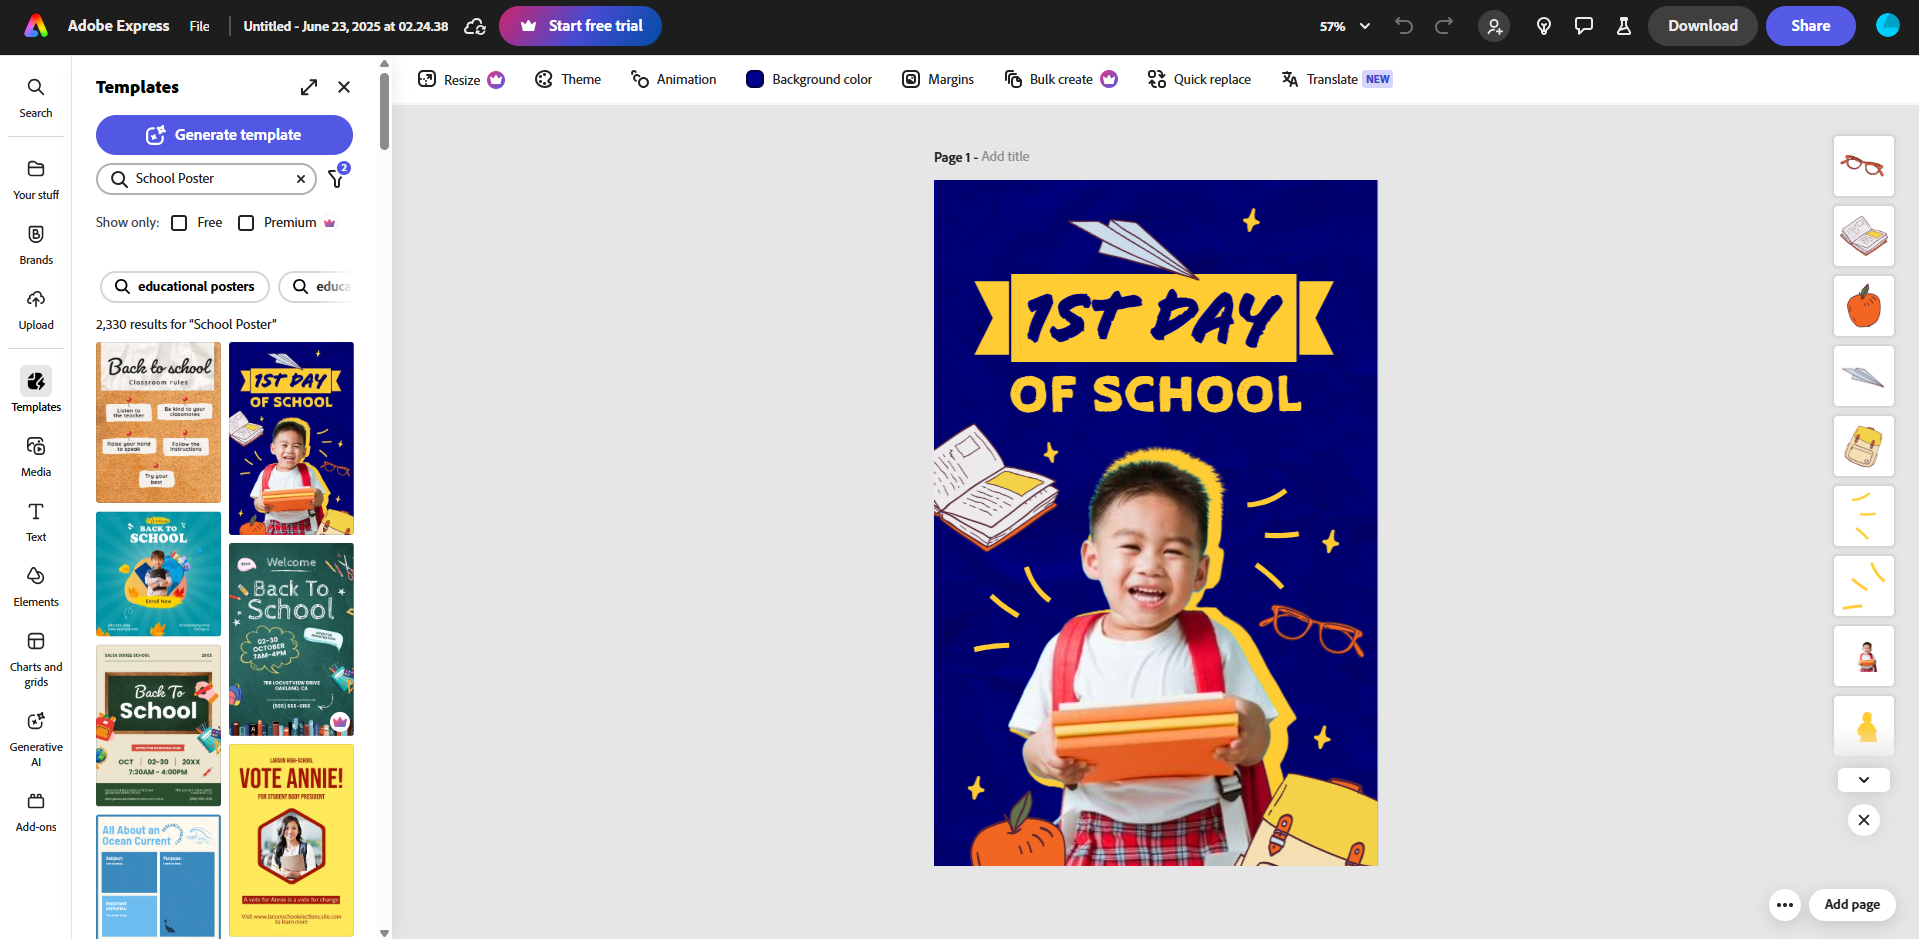Viewport: 1919px width, 939px height.
Task: Open the Background color picker
Action: coord(808,79)
